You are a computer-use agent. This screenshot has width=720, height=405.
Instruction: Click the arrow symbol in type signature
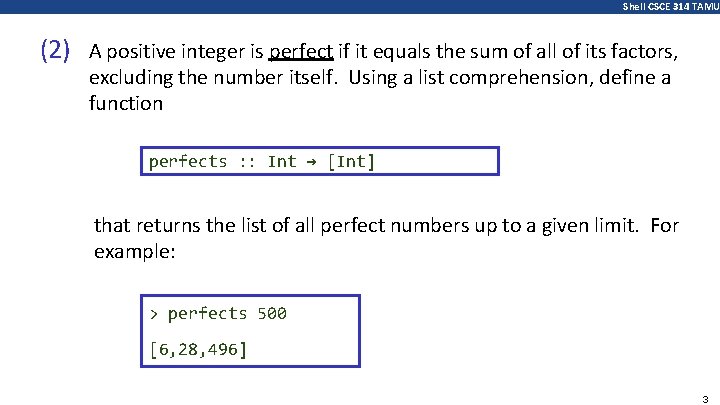point(311,162)
